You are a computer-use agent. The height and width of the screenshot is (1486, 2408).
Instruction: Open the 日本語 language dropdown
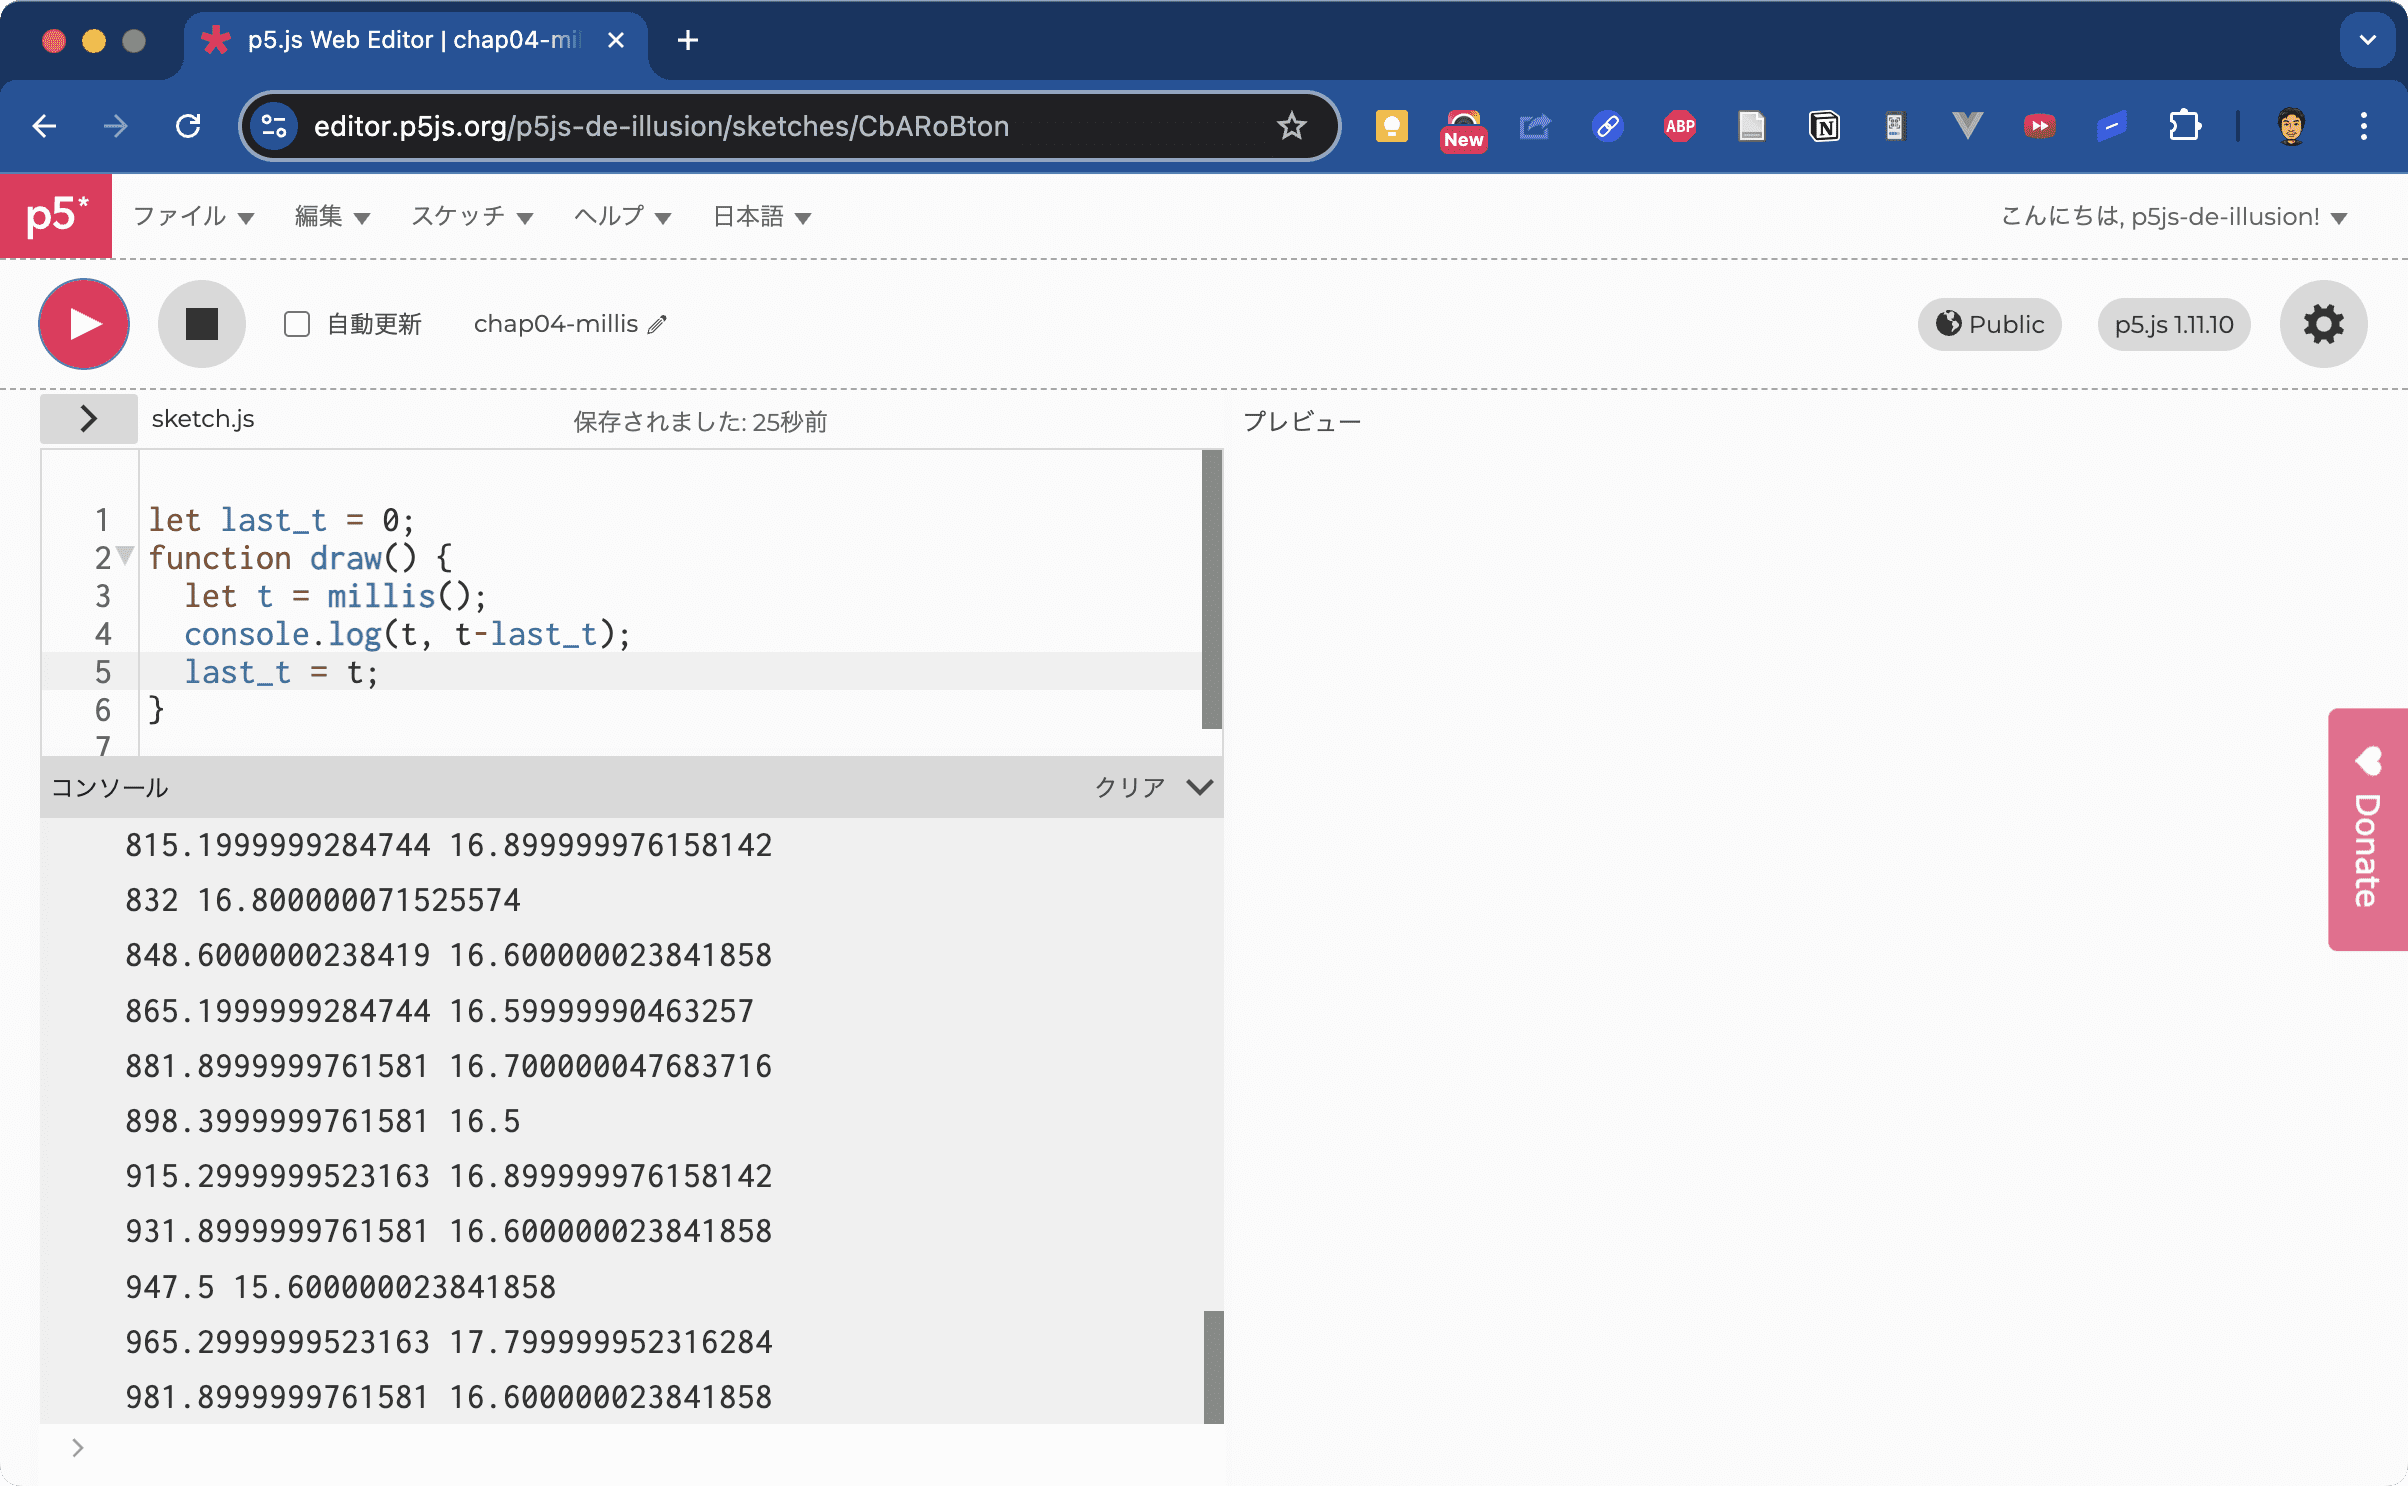click(x=761, y=216)
